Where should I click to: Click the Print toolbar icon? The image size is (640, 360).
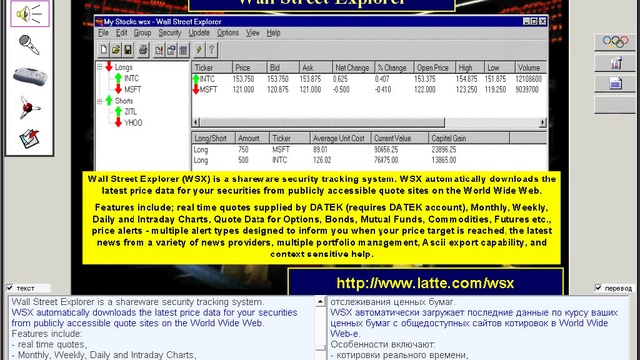pyautogui.click(x=143, y=50)
